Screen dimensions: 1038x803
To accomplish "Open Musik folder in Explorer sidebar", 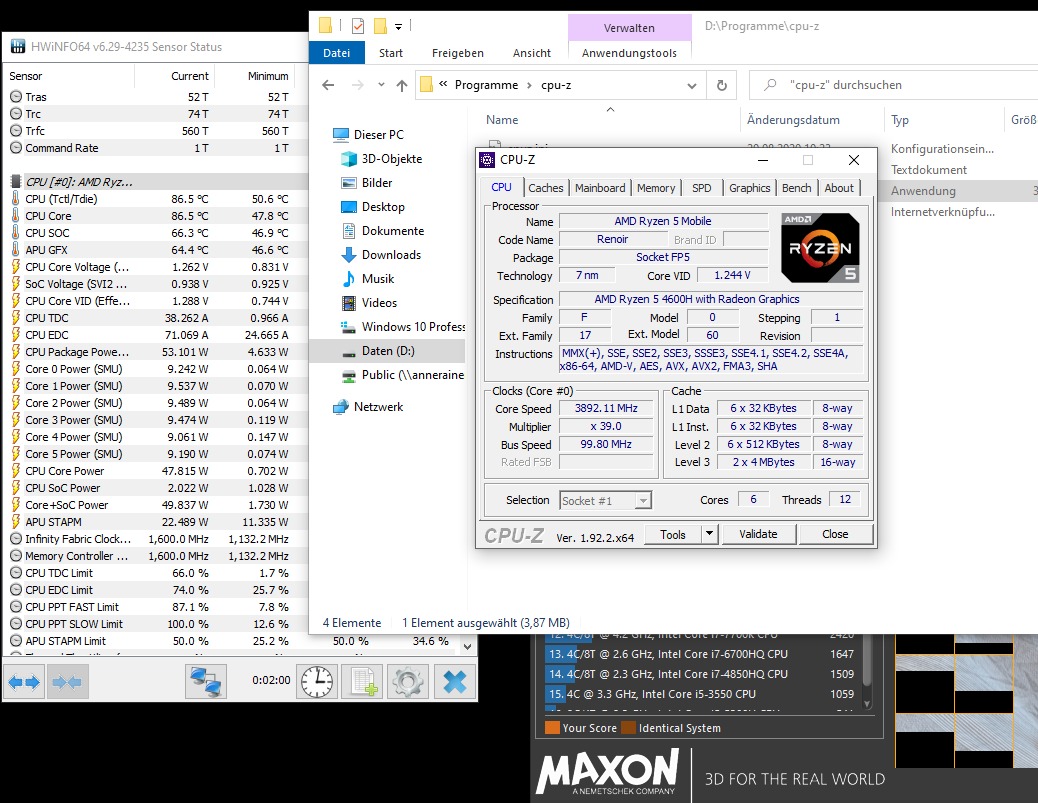I will pyautogui.click(x=367, y=279).
